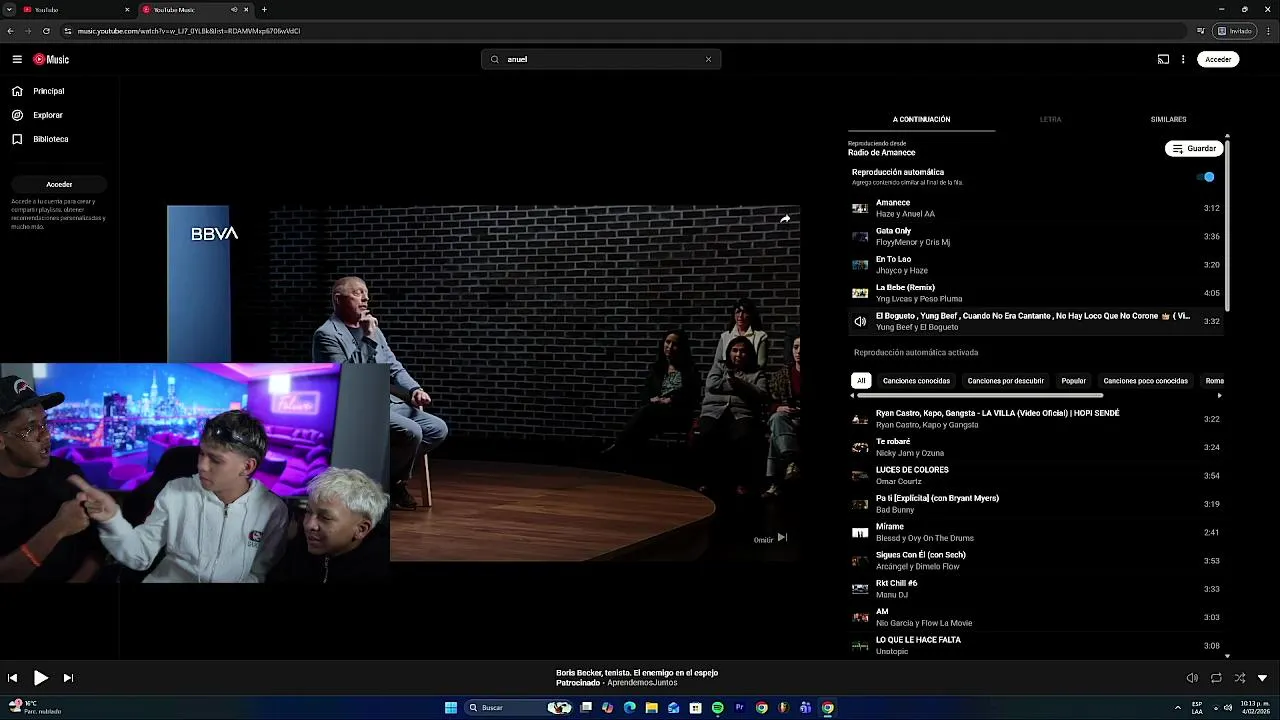
Task: Click the Mírame song thumbnail
Action: pyautogui.click(x=860, y=532)
